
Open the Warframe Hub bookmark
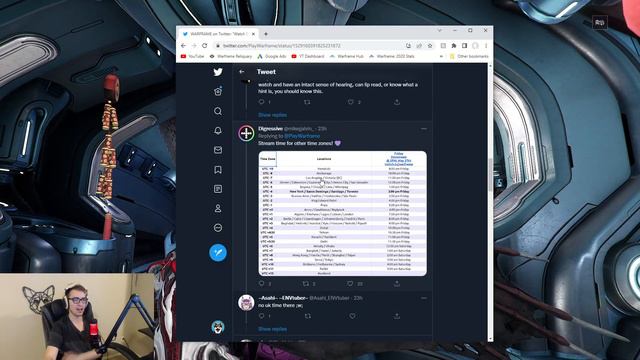[x=346, y=56]
